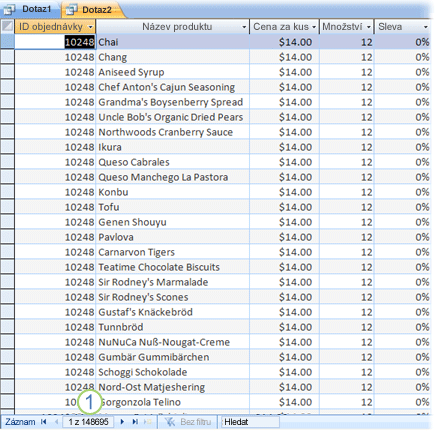Click Sir Rodney's Scones cell
Screen dimensions: 435x432
[173, 297]
